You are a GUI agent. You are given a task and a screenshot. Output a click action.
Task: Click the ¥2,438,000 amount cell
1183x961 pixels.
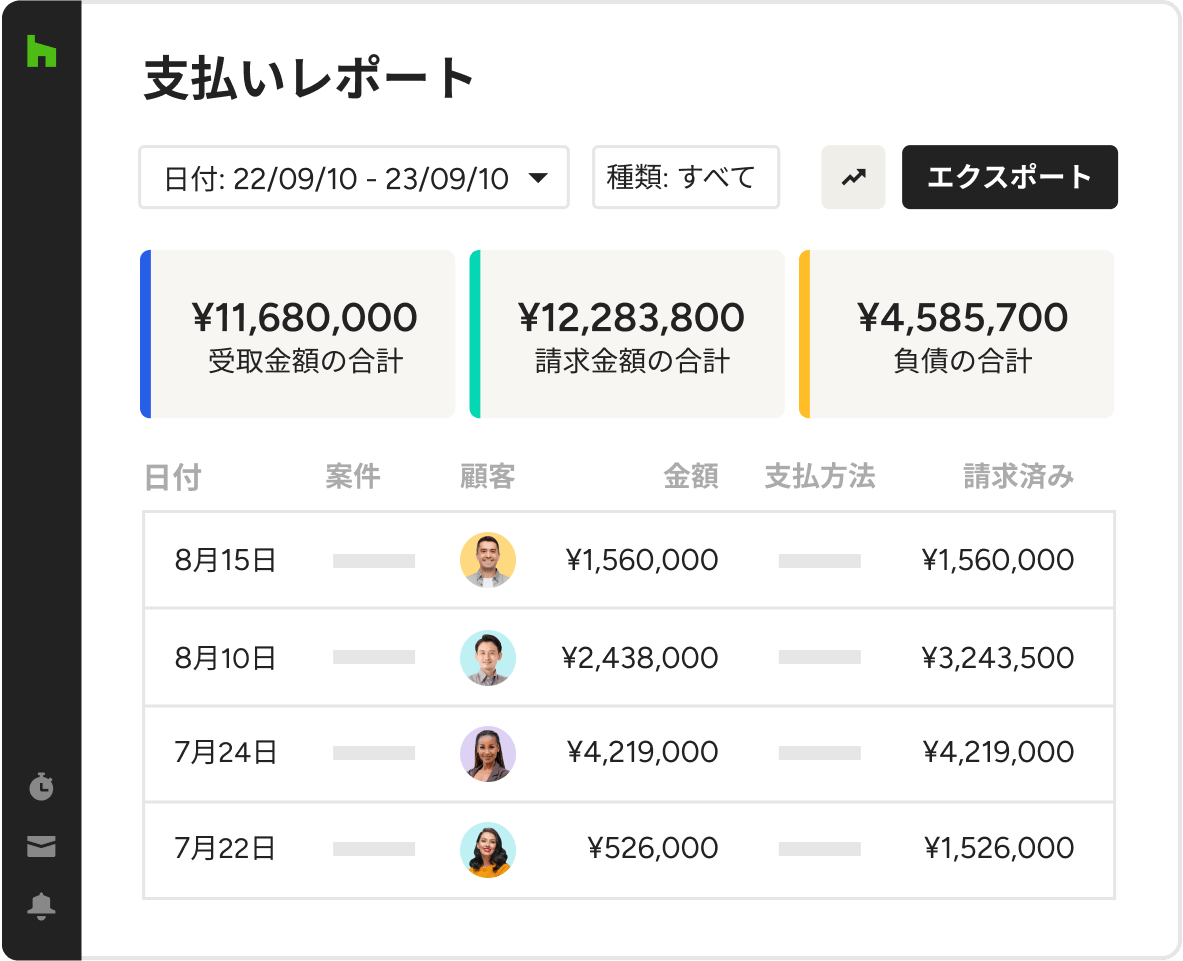(640, 658)
